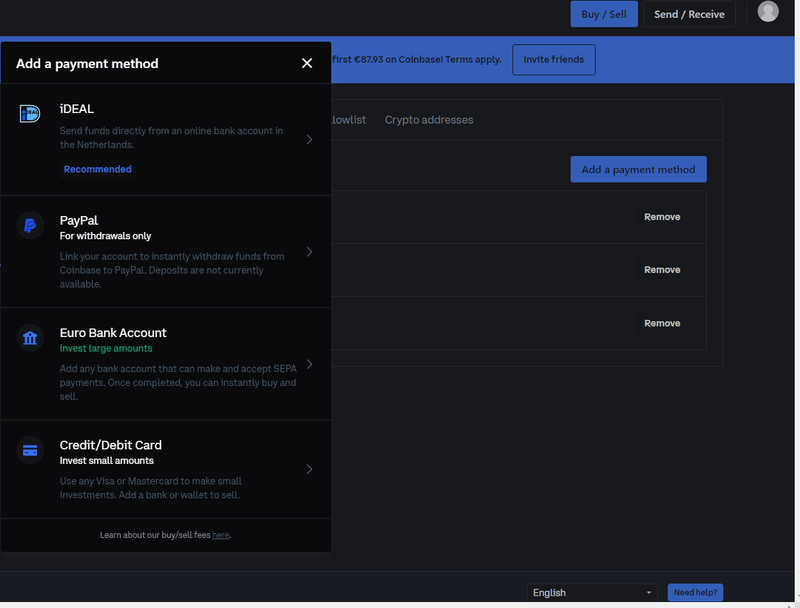Viewport: 800px width, 608px height.
Task: Open the user profile avatar
Action: [768, 11]
